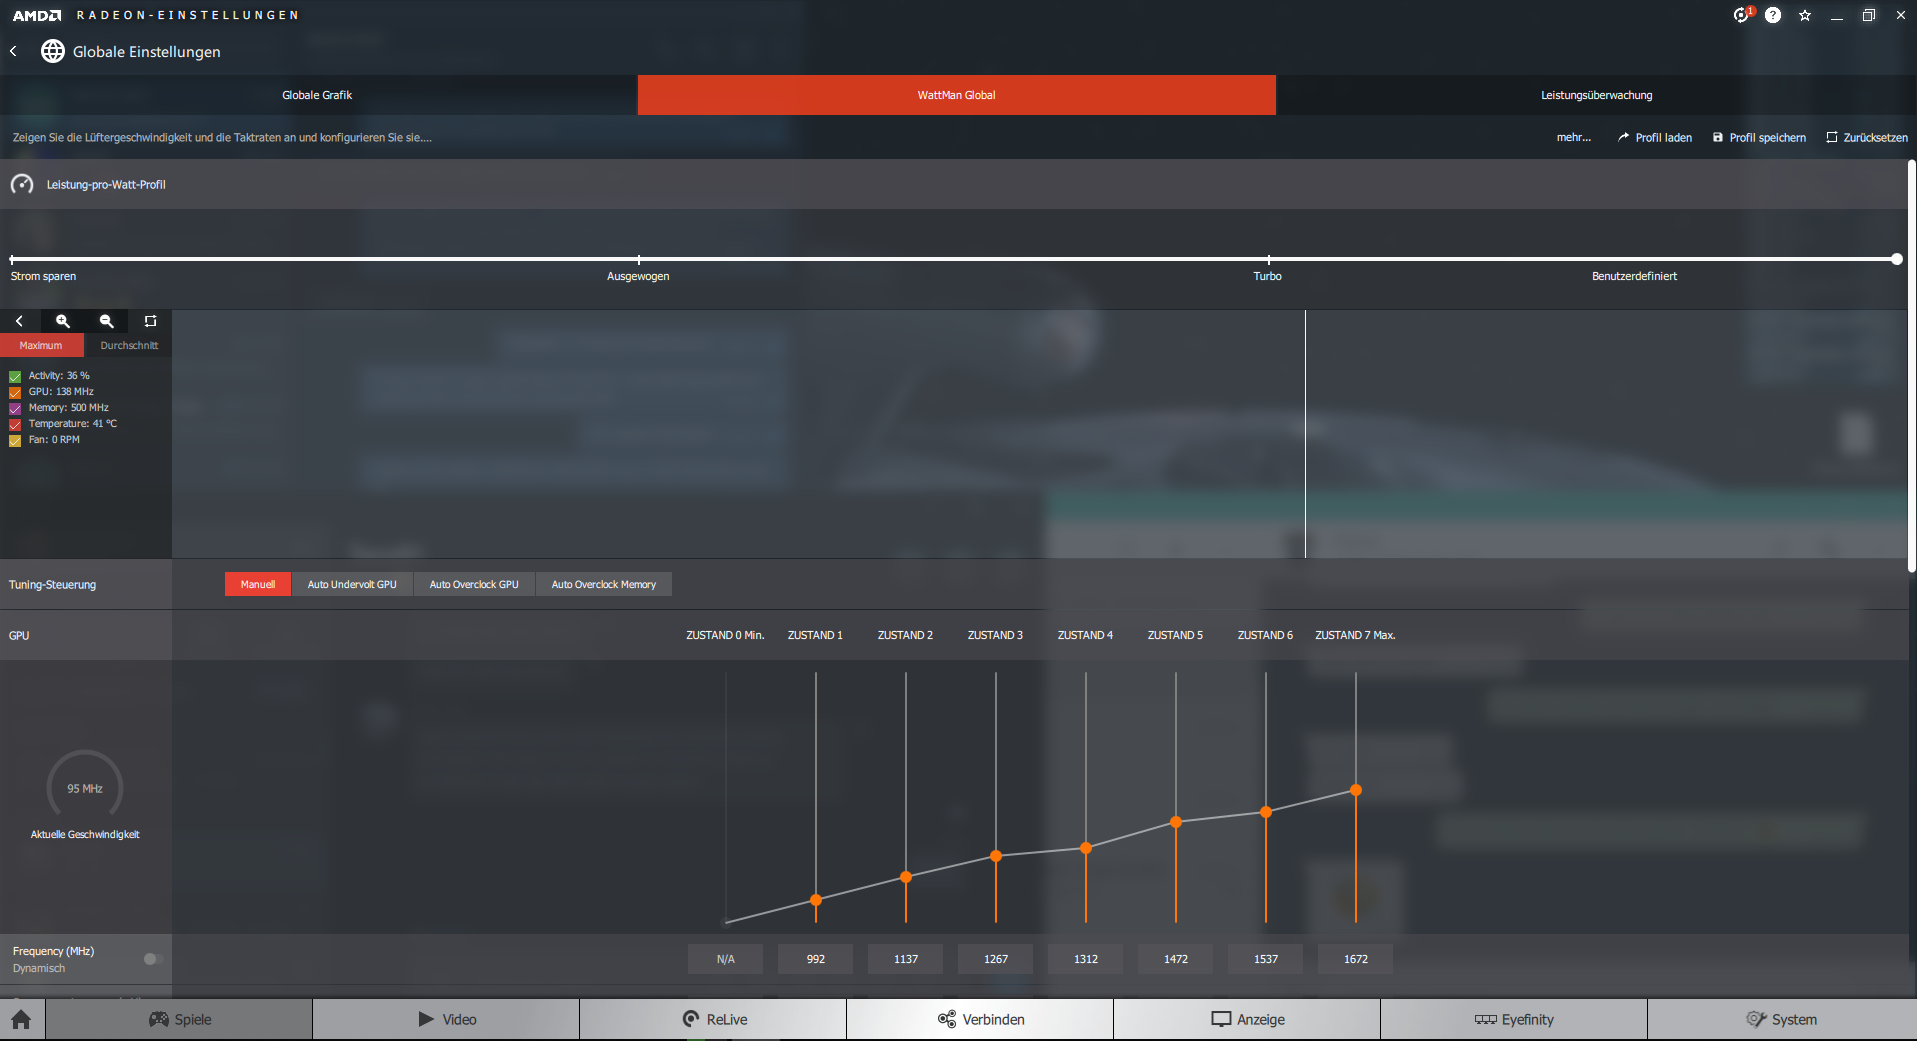
Task: Click the 95 MHz current speed gauge
Action: pyautogui.click(x=85, y=788)
